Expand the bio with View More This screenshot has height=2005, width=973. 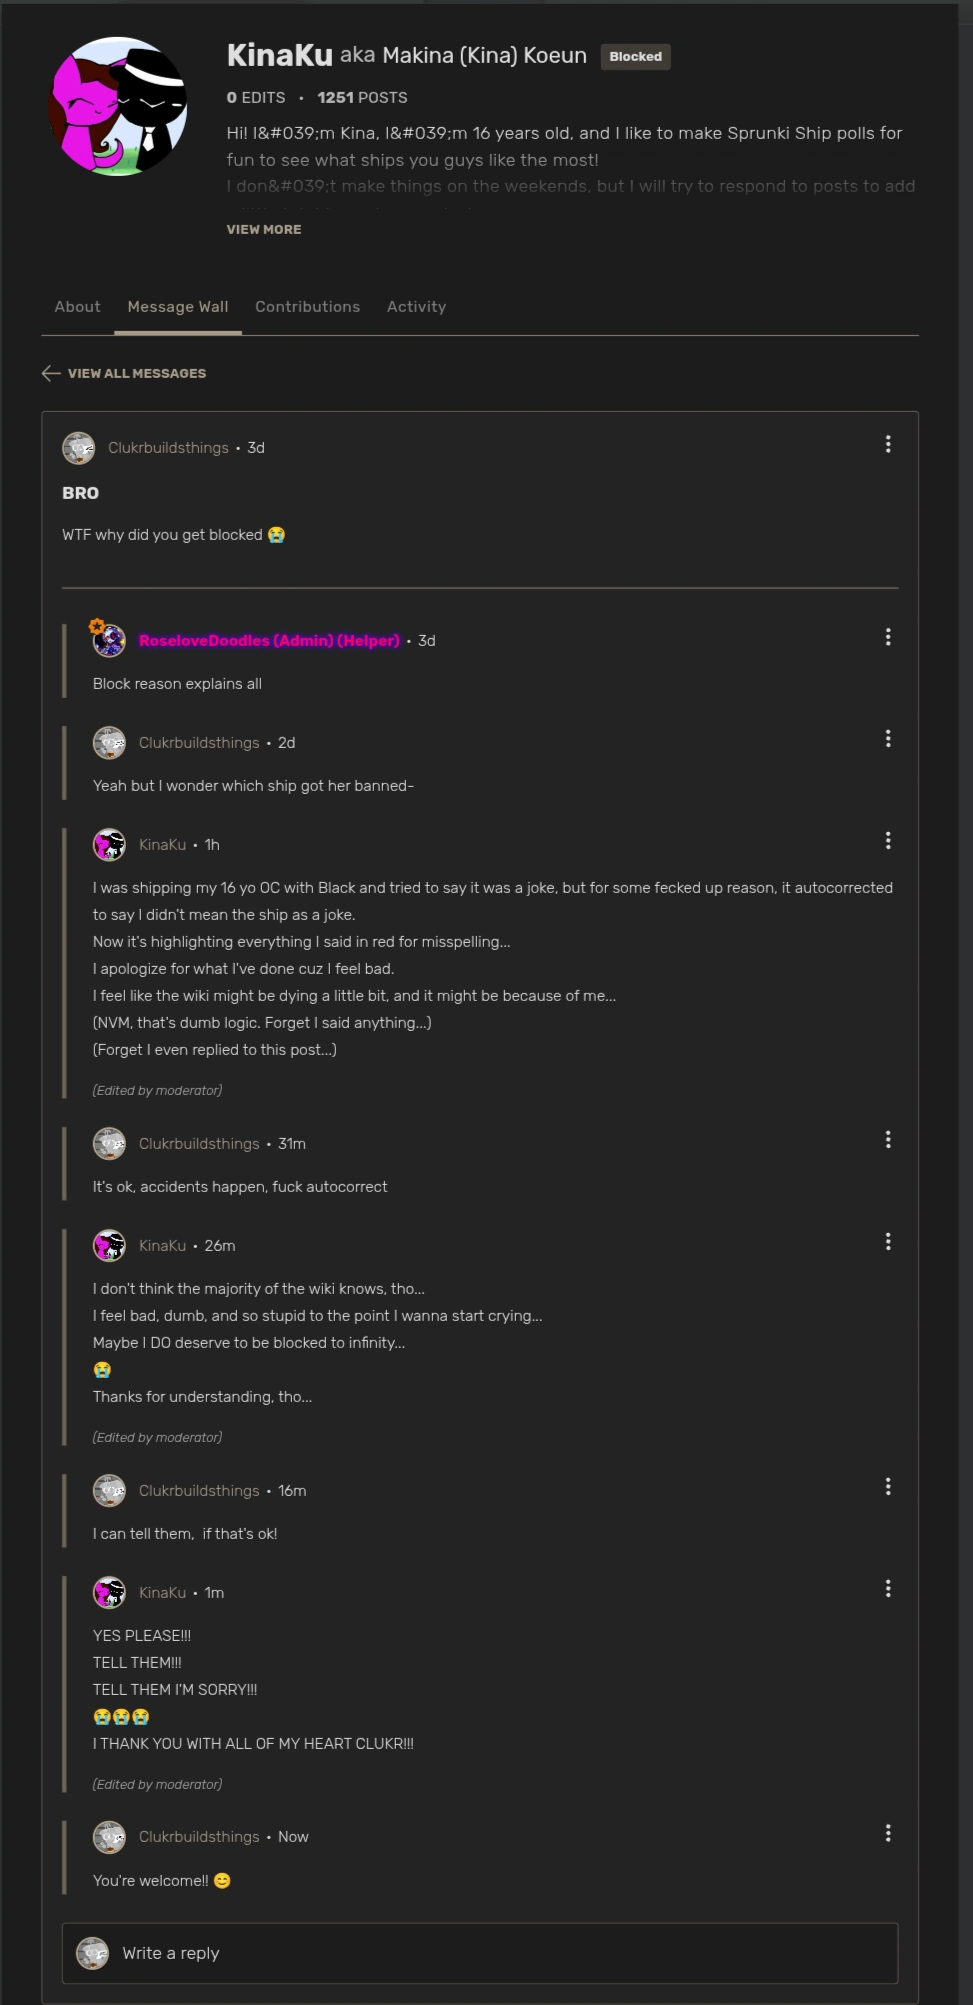(x=263, y=229)
